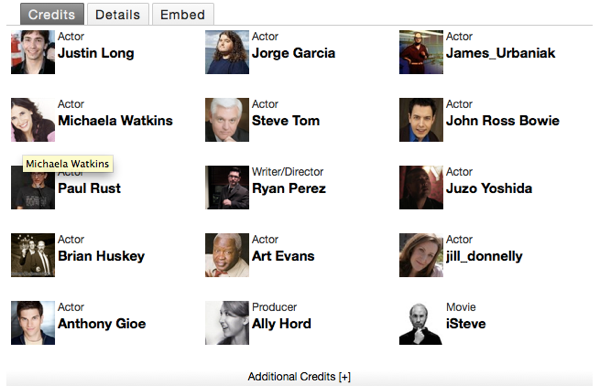Expand the Additional Credits section

[299, 377]
